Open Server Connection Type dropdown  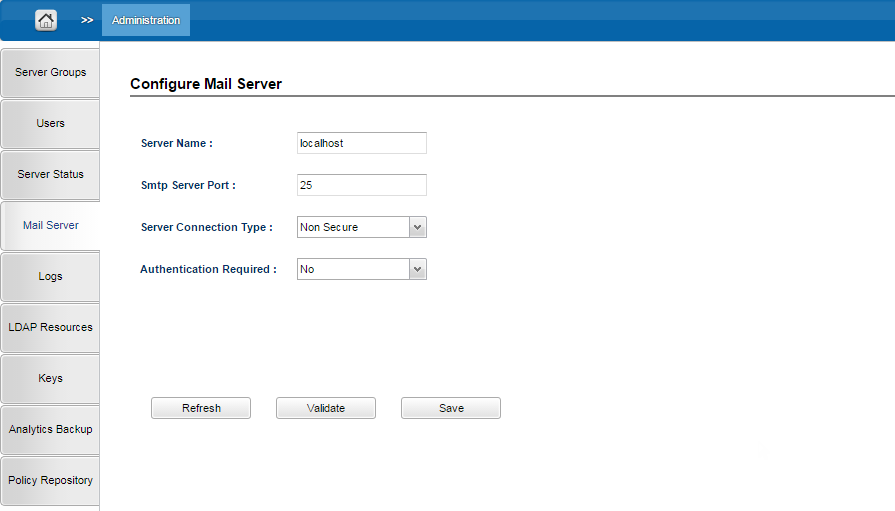pyautogui.click(x=362, y=227)
